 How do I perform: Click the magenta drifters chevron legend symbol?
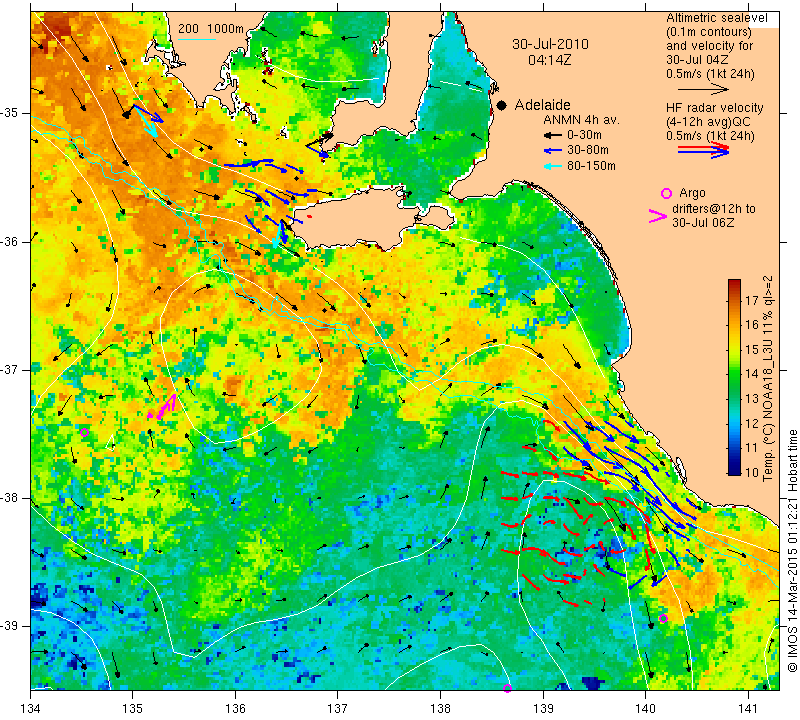(657, 216)
